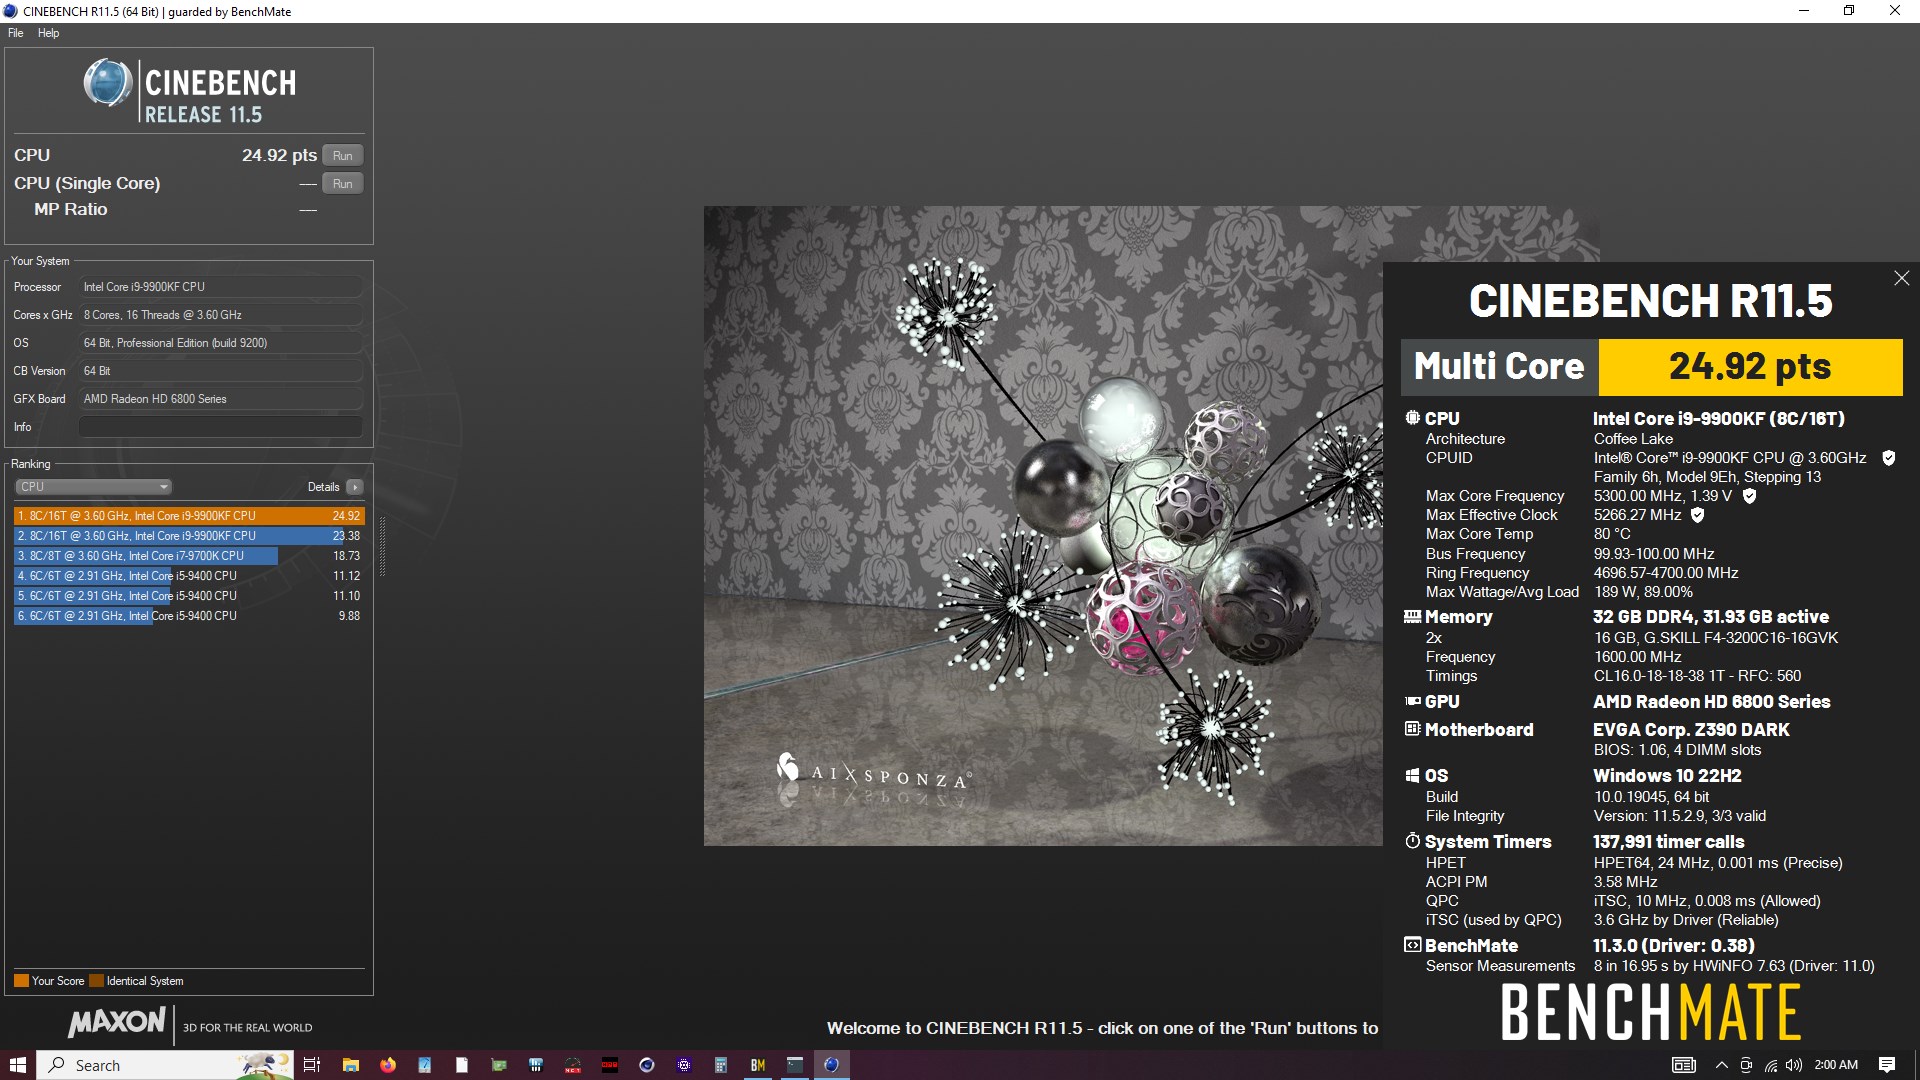Select top ranking row scoring 24.92
The height and width of the screenshot is (1080, 1920).
[189, 516]
